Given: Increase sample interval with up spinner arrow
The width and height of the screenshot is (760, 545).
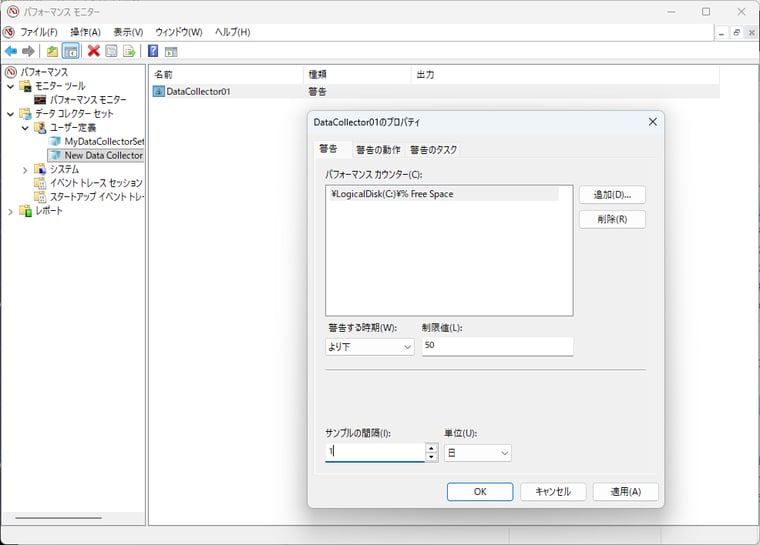Looking at the screenshot, I should [x=431, y=448].
